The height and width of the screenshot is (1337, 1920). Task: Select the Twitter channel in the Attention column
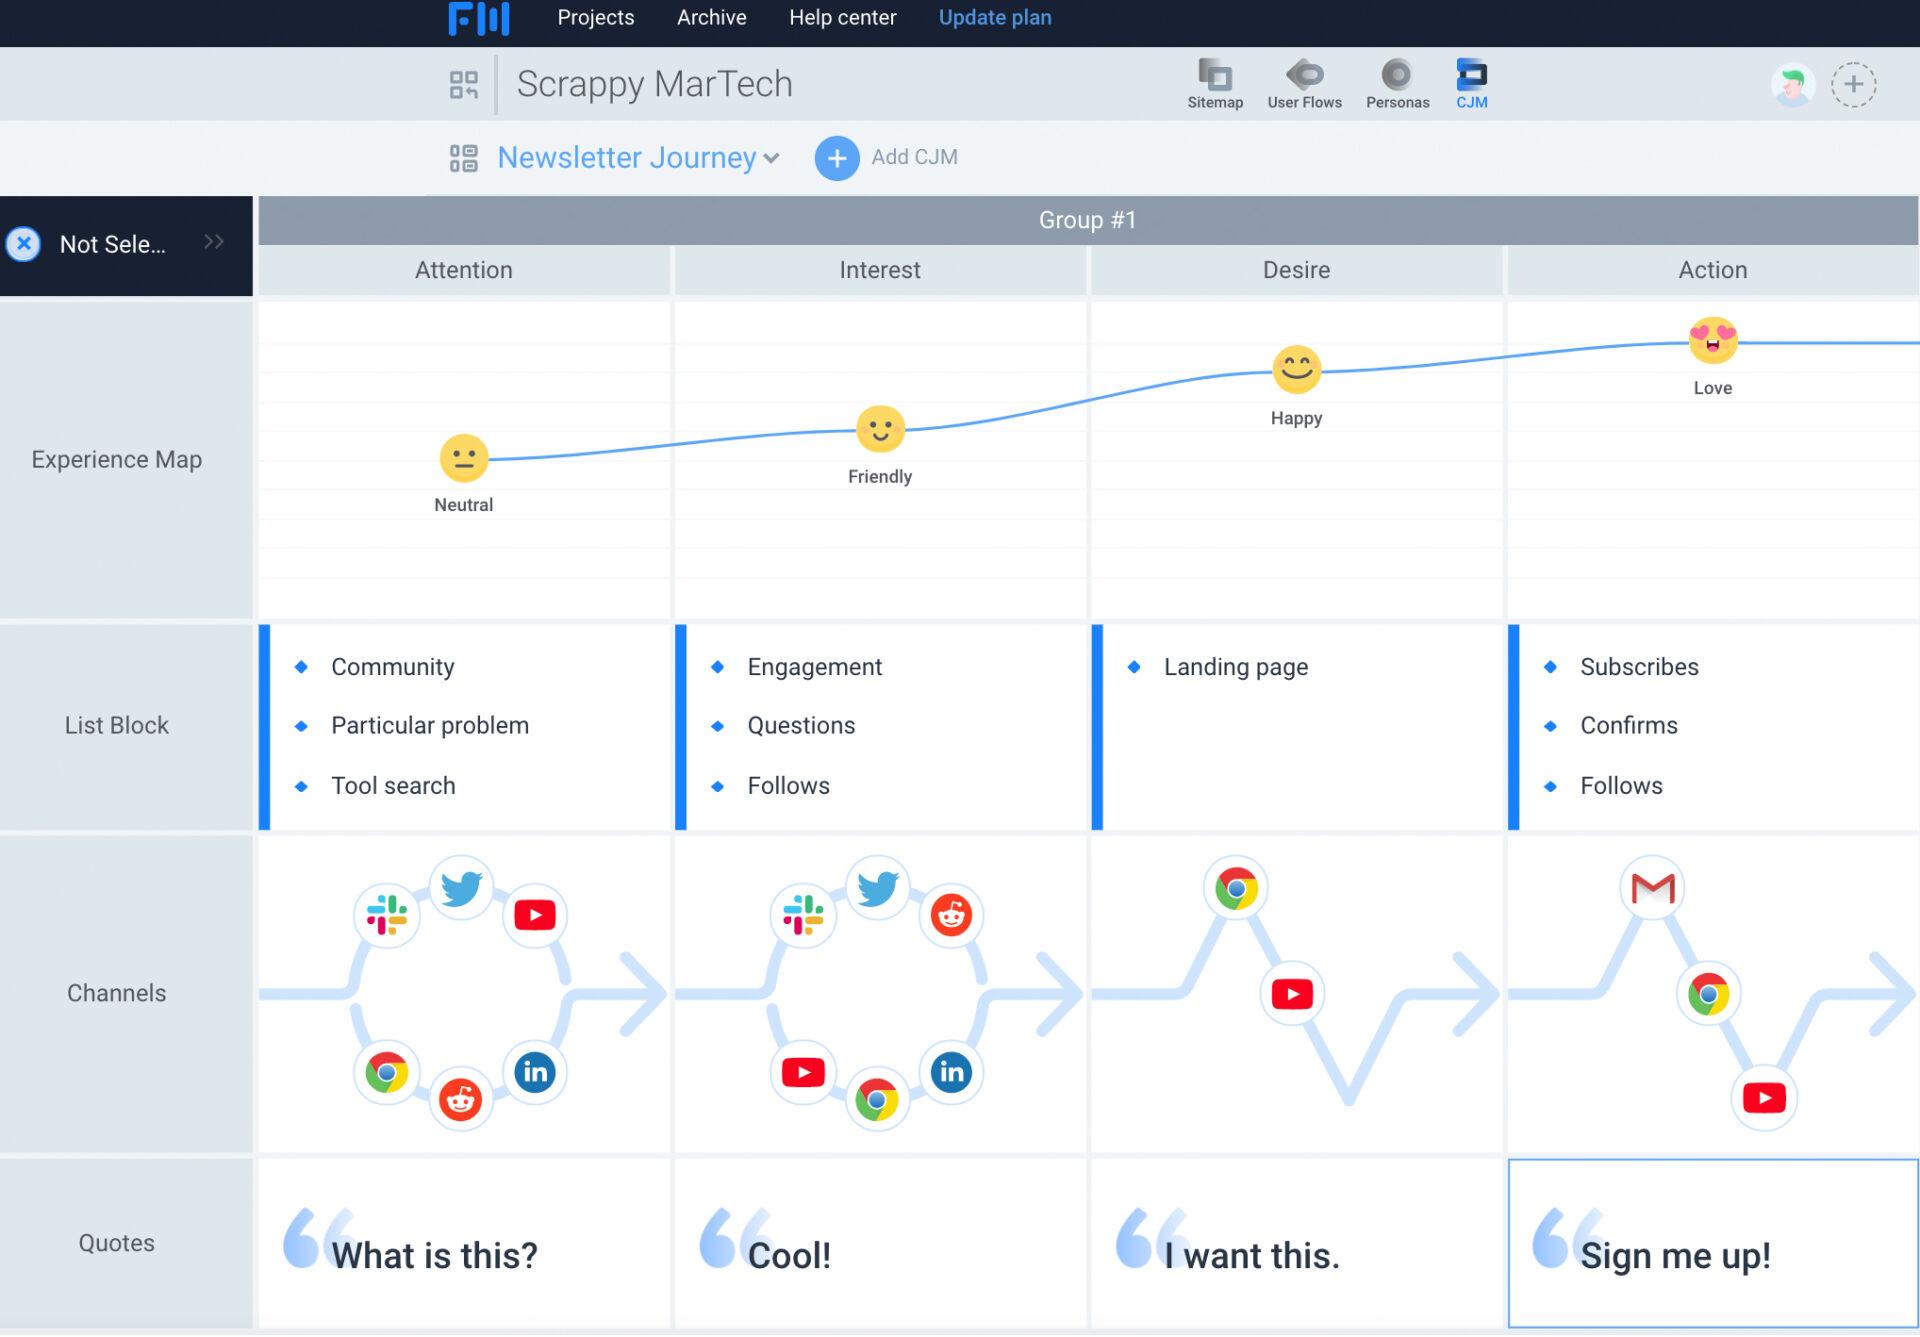point(461,886)
